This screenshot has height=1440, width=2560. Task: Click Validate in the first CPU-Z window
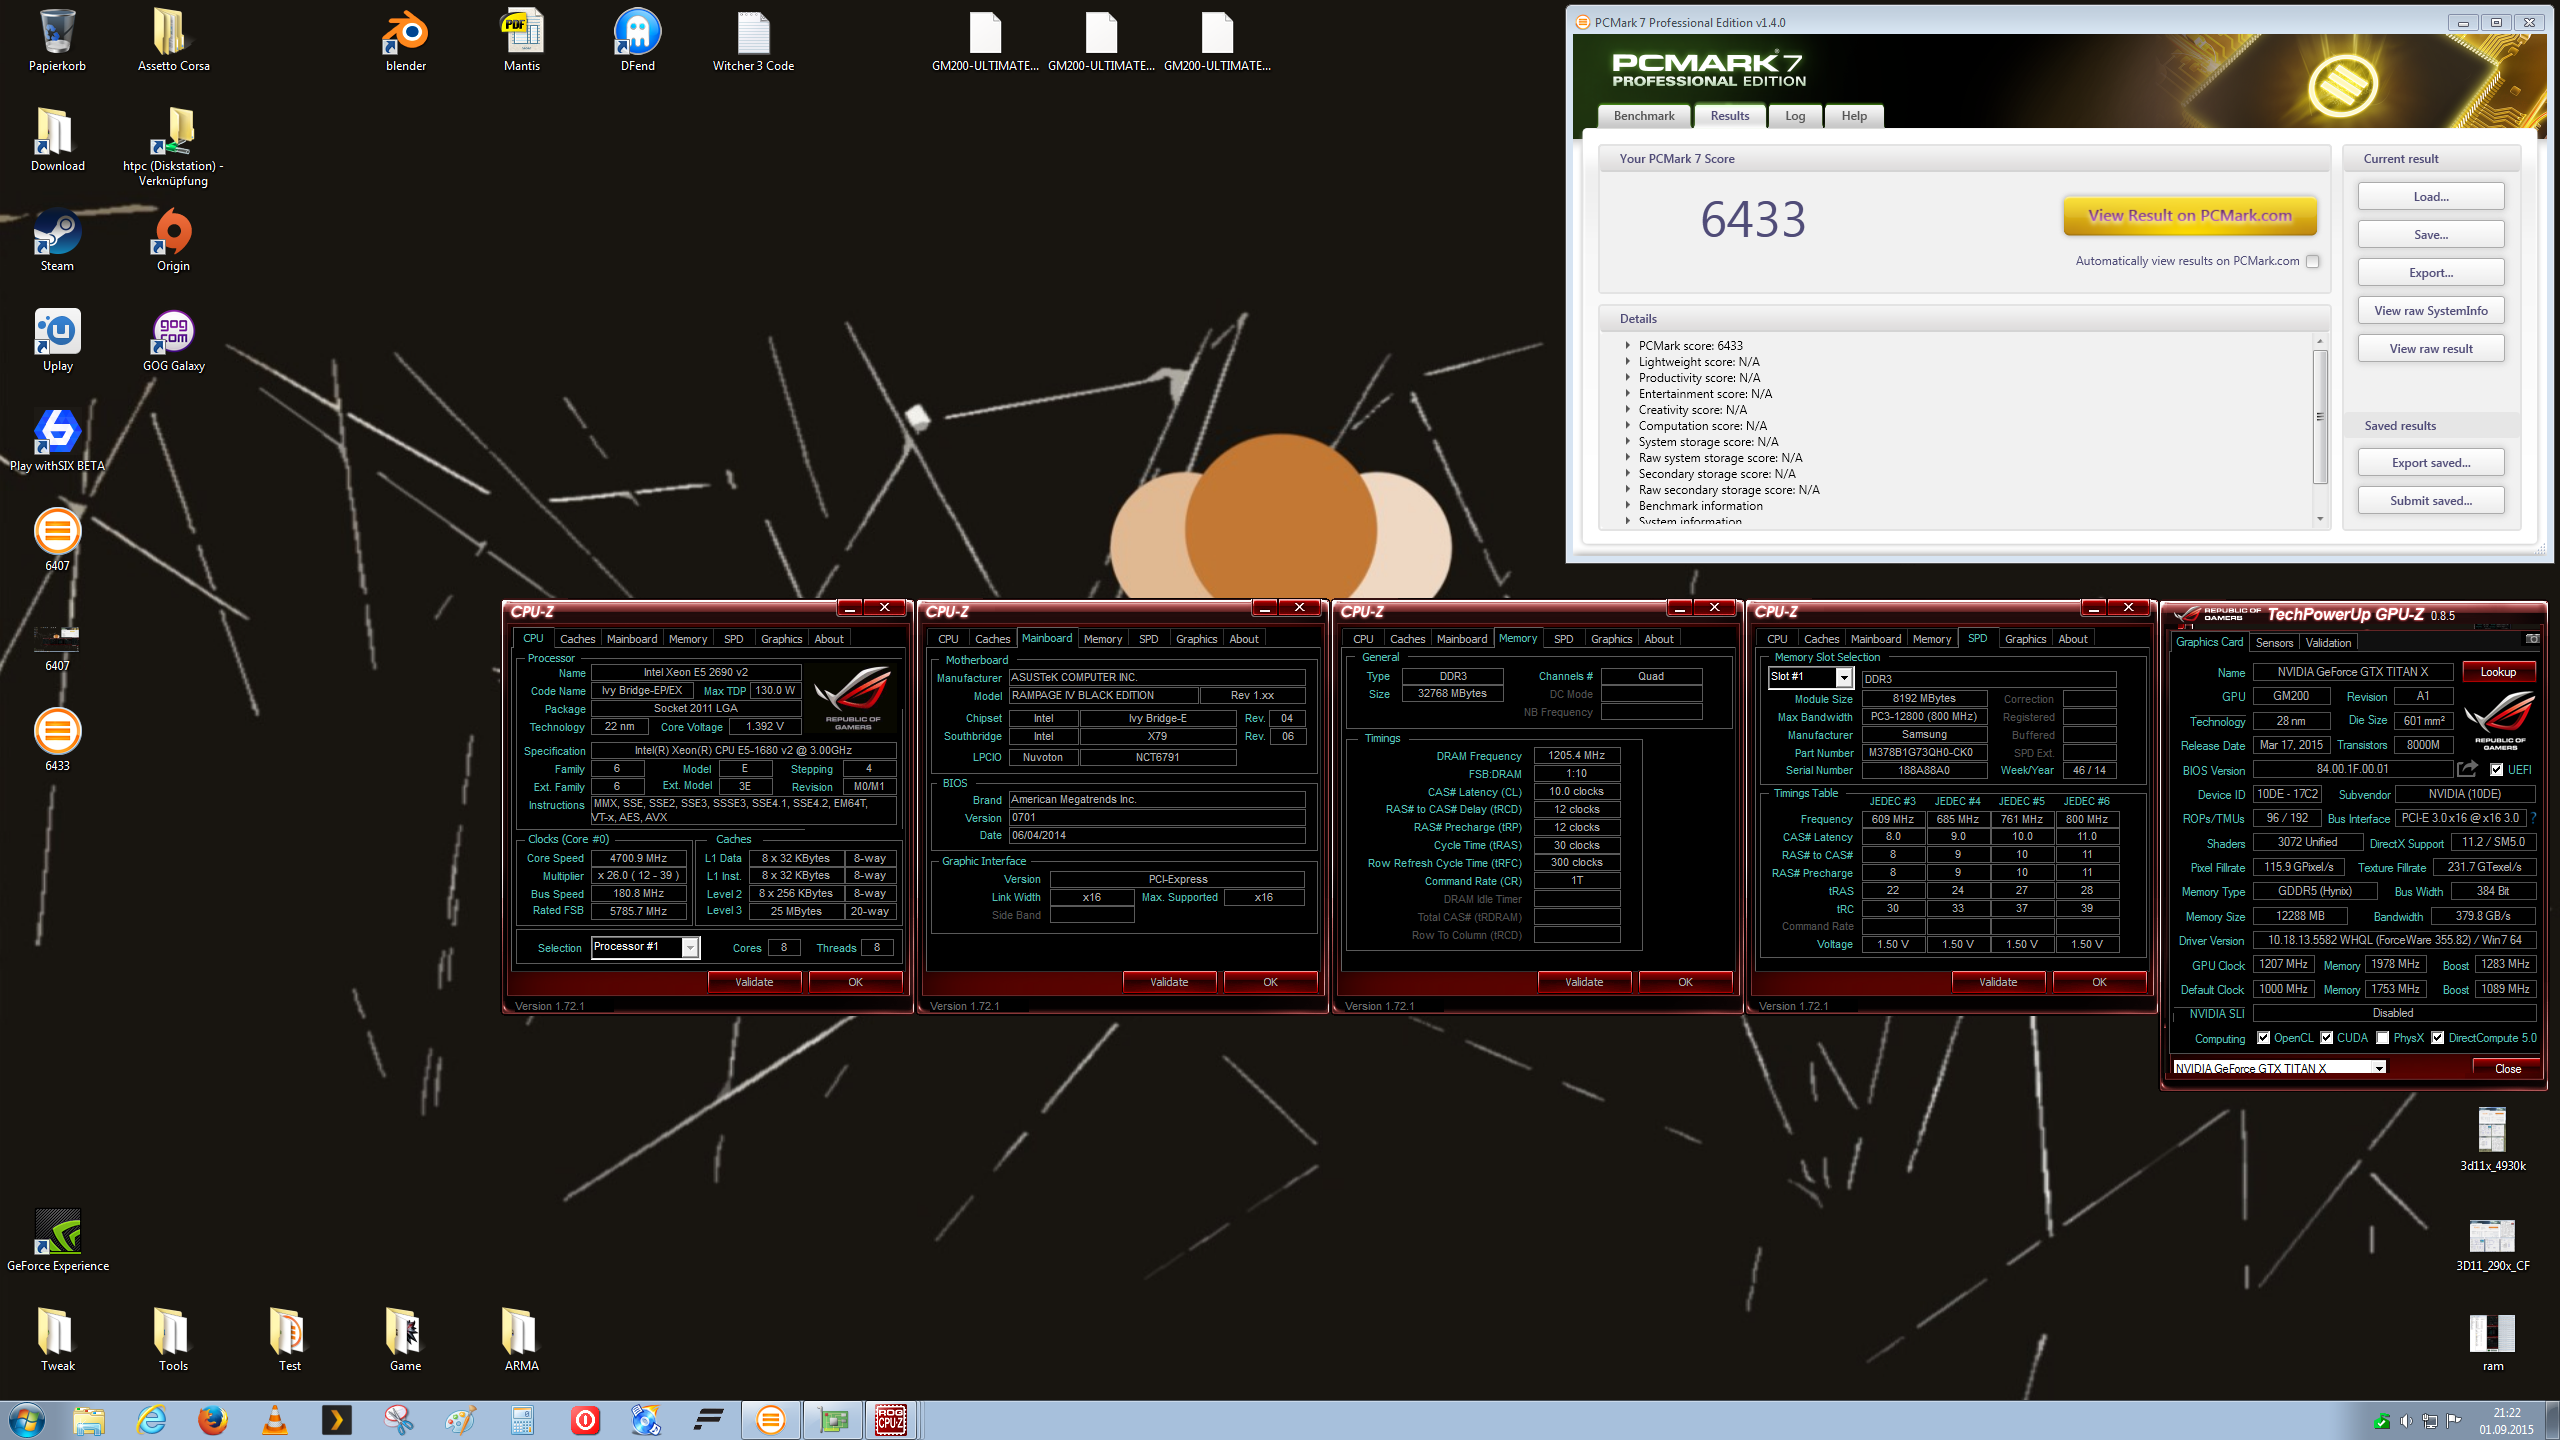point(754,982)
